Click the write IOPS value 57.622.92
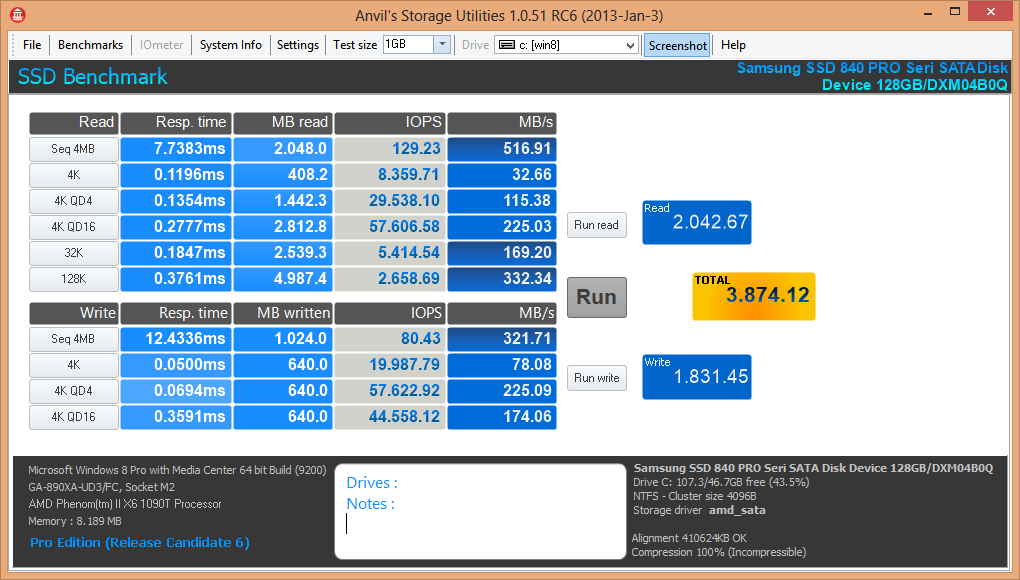Image resolution: width=1020 pixels, height=580 pixels. click(x=390, y=391)
